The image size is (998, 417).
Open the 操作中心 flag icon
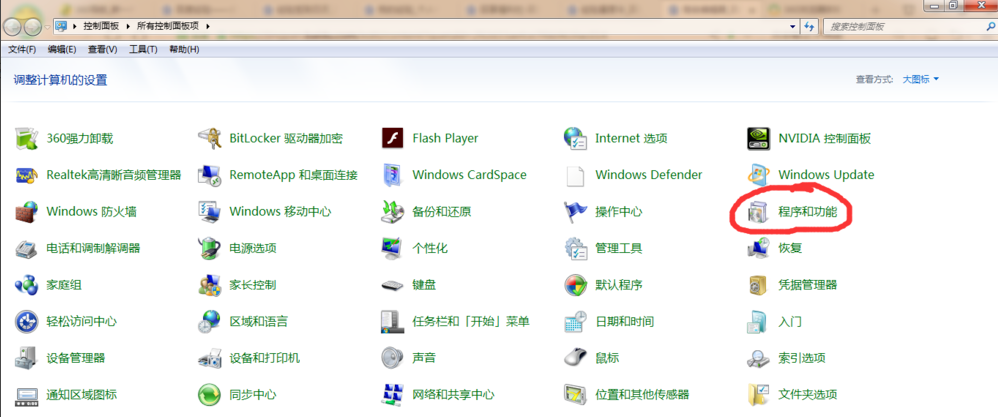(575, 211)
